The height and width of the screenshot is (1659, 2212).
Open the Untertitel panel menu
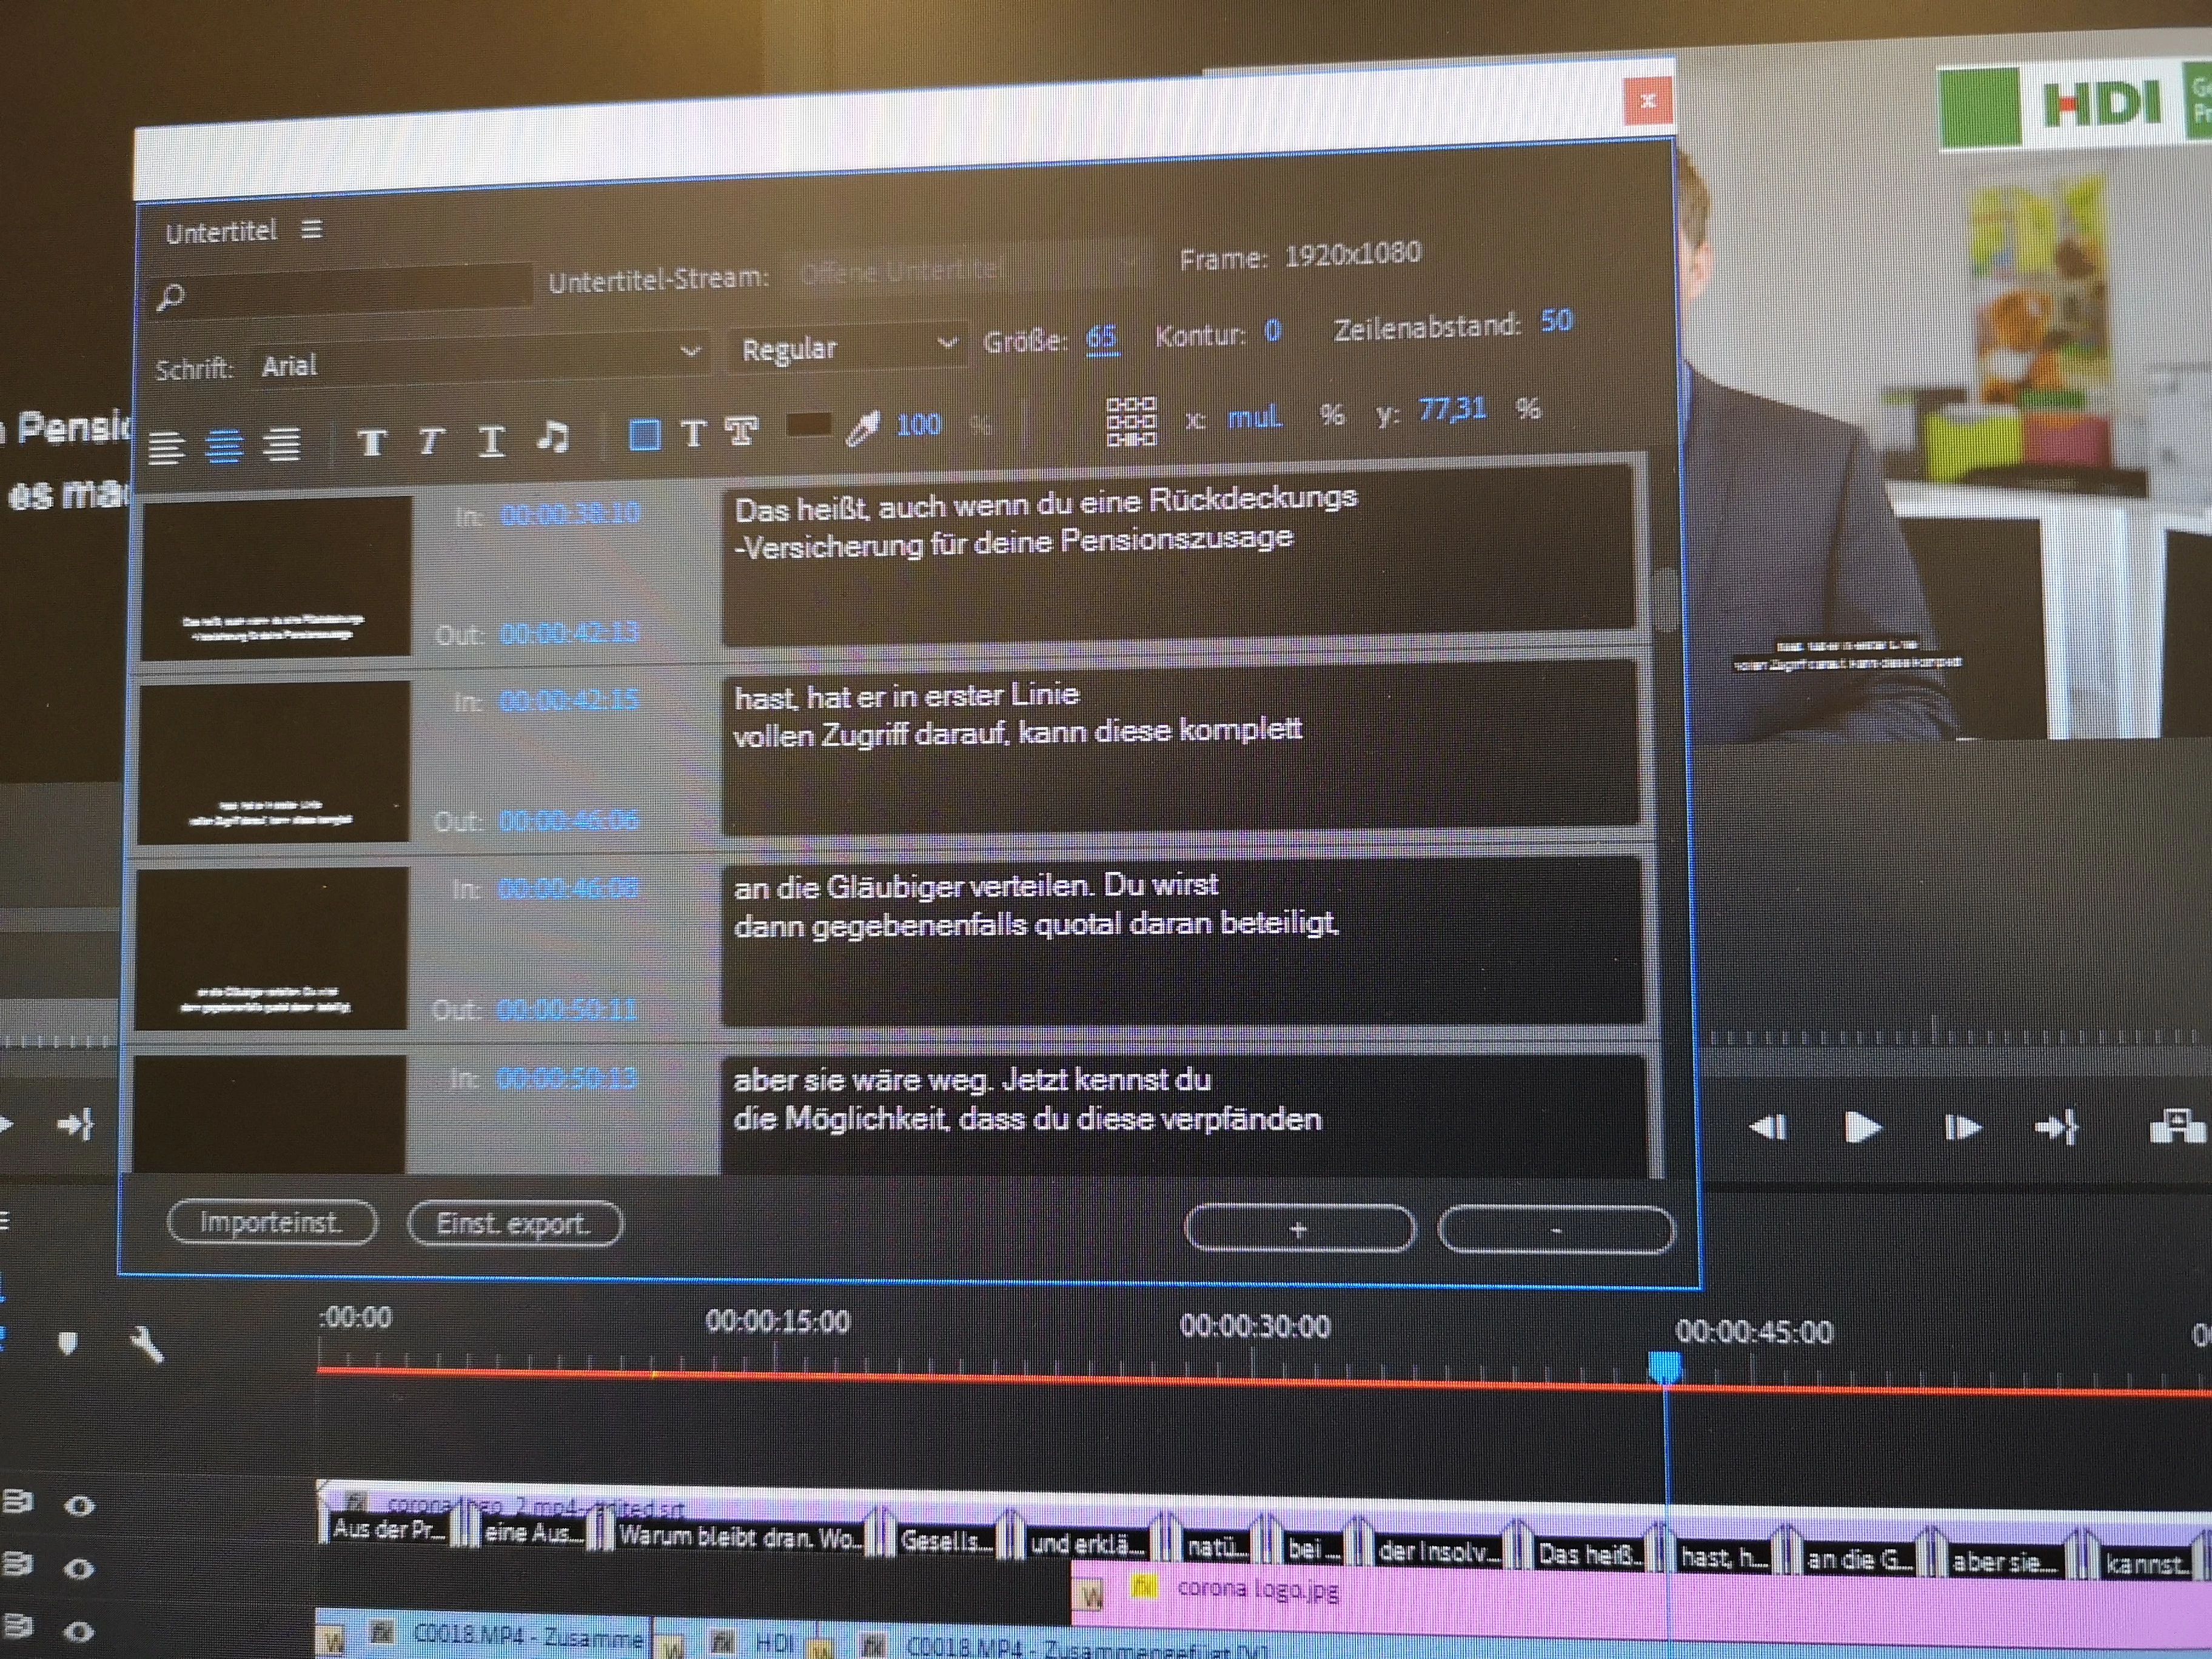[311, 230]
